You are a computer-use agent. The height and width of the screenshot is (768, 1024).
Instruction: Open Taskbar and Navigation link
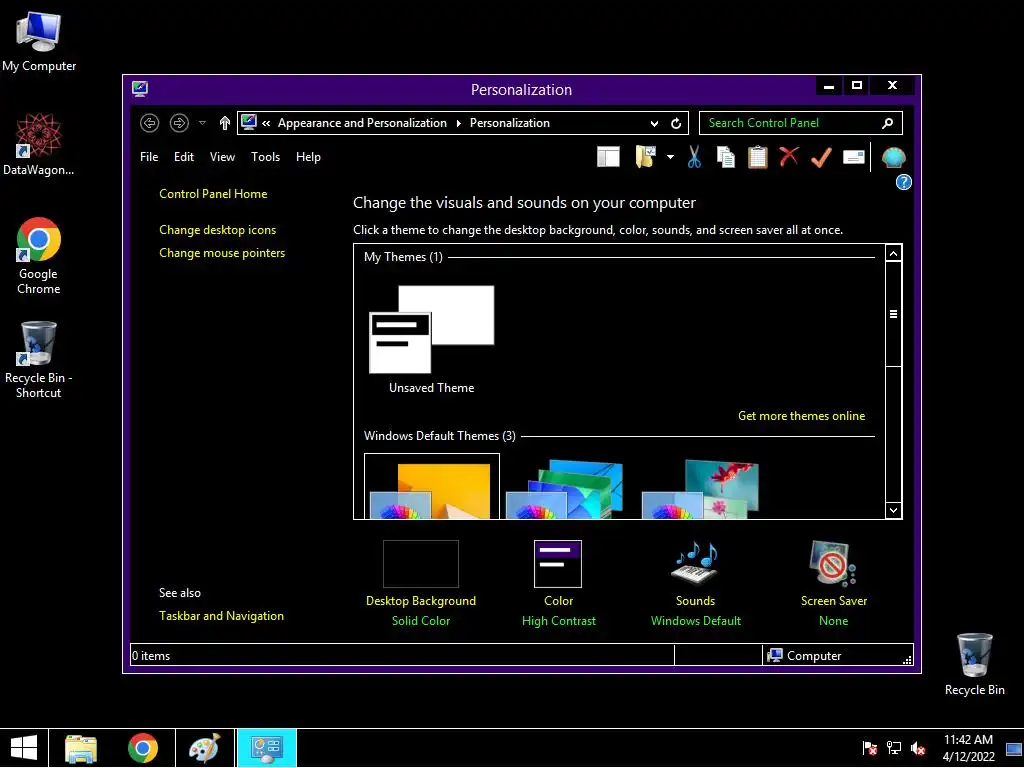click(221, 616)
